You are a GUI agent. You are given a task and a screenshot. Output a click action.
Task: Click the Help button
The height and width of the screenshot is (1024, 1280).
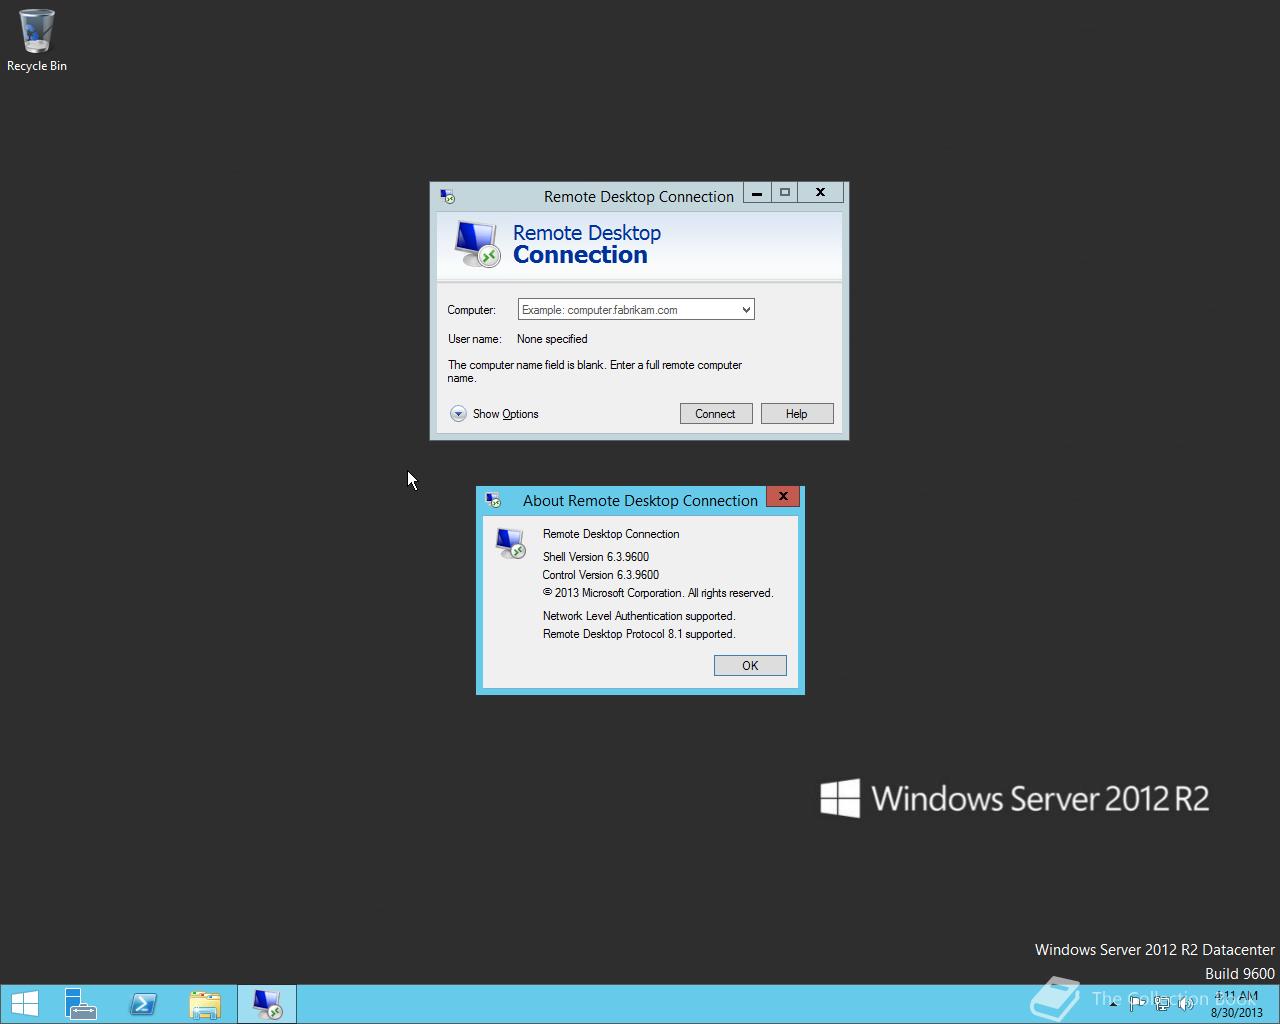tap(796, 414)
